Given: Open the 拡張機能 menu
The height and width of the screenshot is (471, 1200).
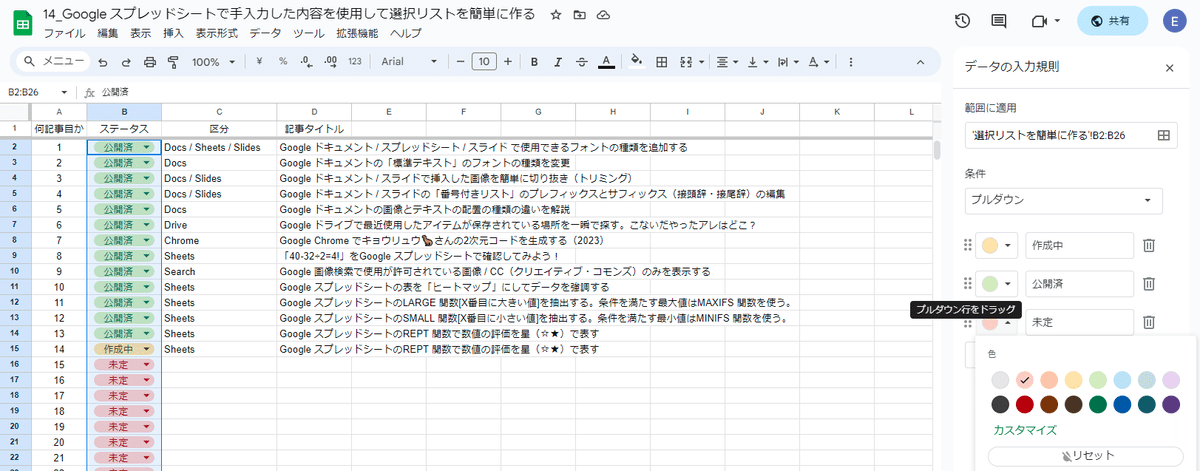Looking at the screenshot, I should 359,33.
